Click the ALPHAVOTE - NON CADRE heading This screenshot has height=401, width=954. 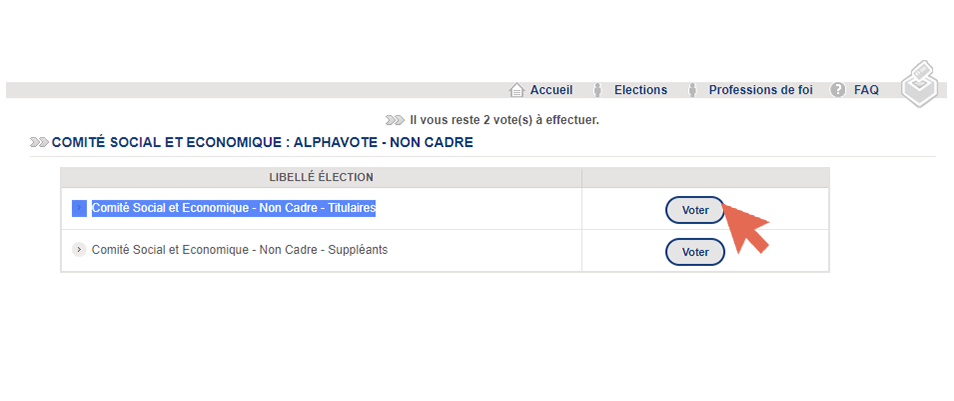coord(383,143)
